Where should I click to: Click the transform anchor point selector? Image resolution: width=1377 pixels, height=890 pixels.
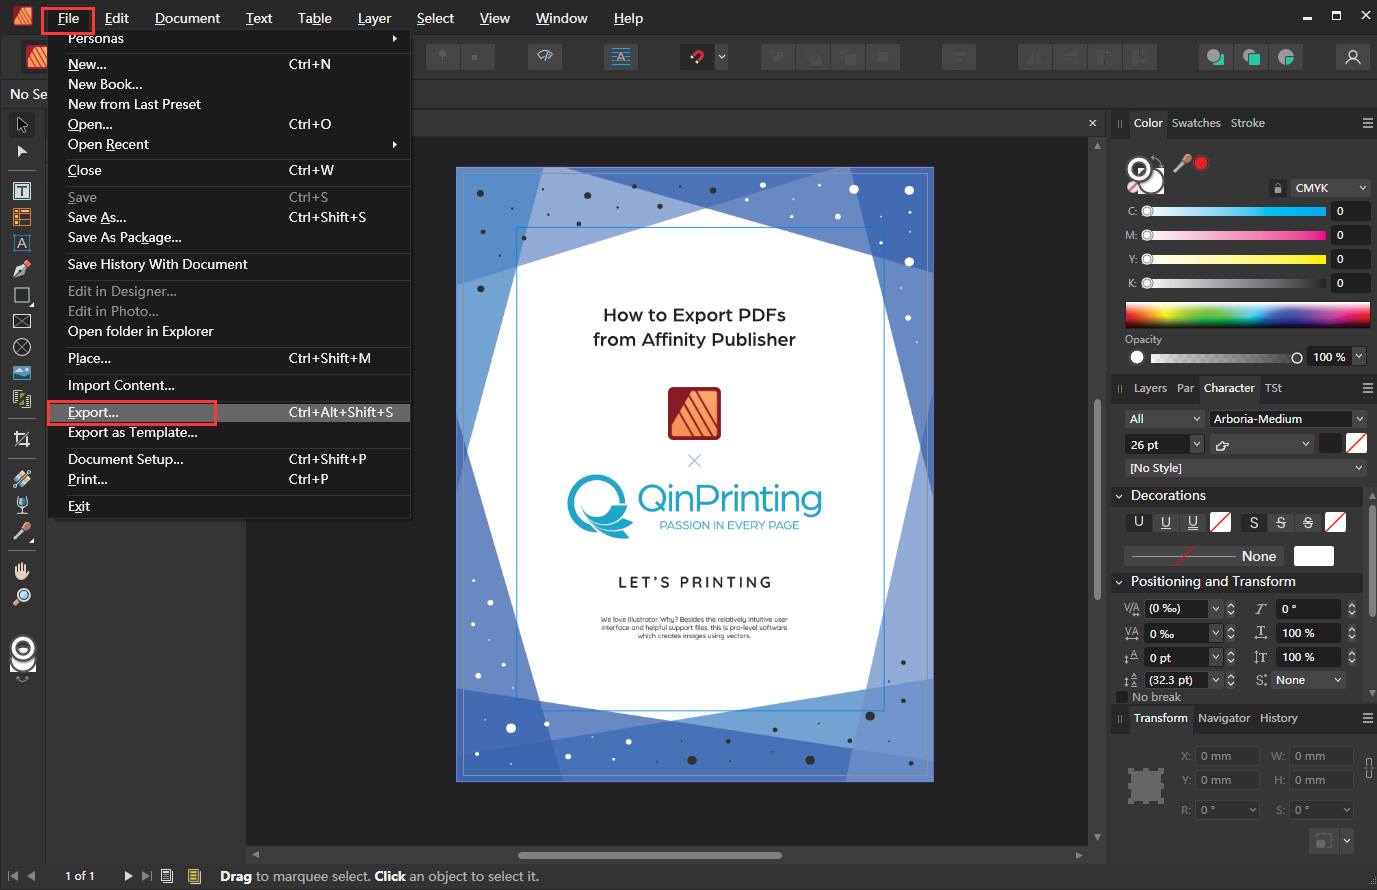(1146, 786)
